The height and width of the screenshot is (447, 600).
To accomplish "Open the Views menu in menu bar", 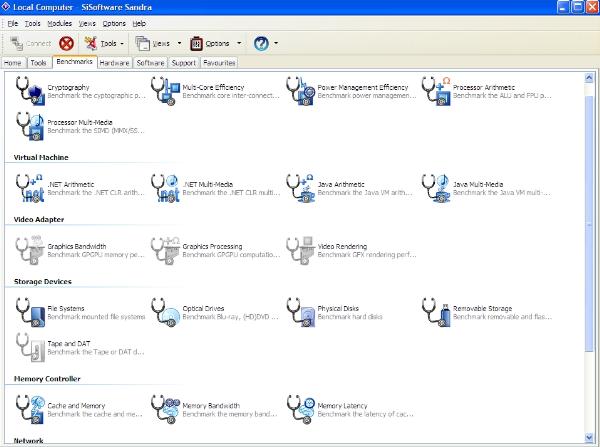I will [x=87, y=24].
